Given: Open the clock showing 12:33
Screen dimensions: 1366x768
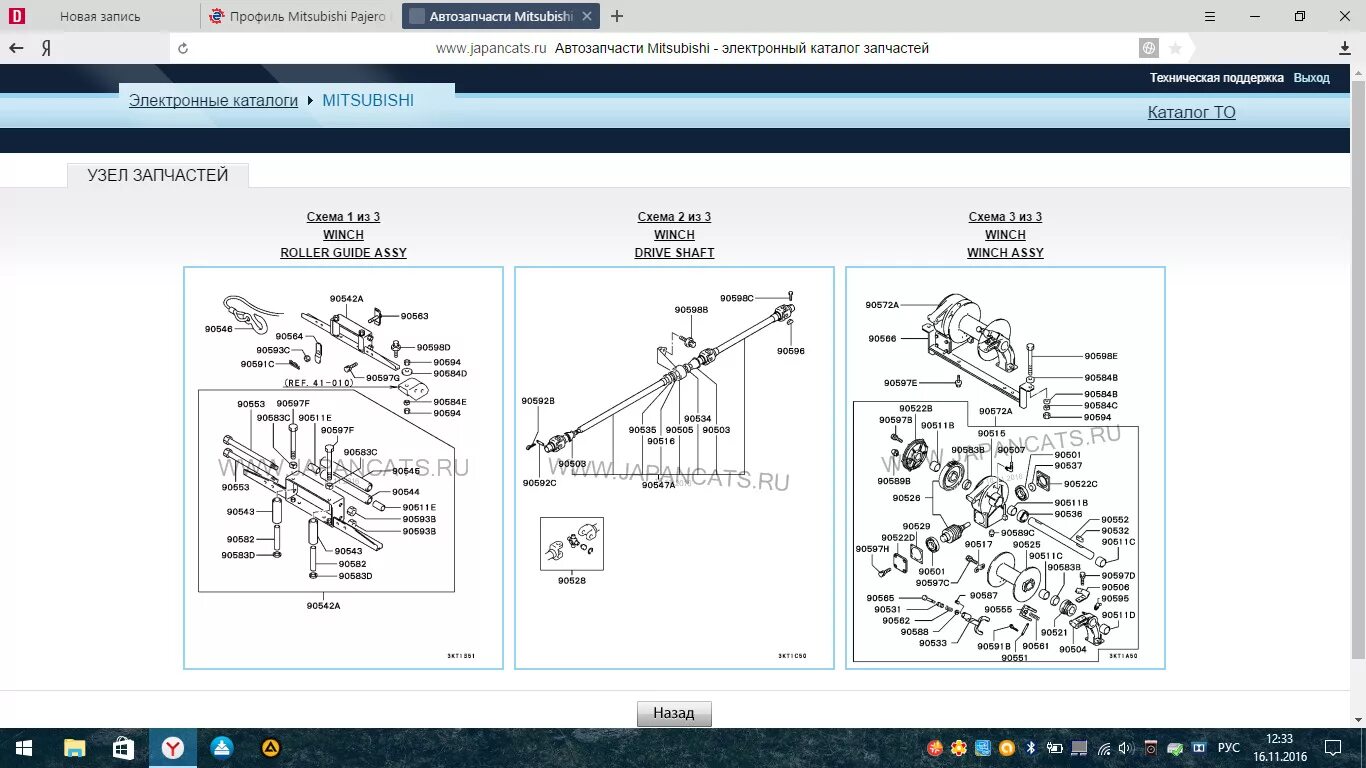Looking at the screenshot, I should pyautogui.click(x=1280, y=748).
